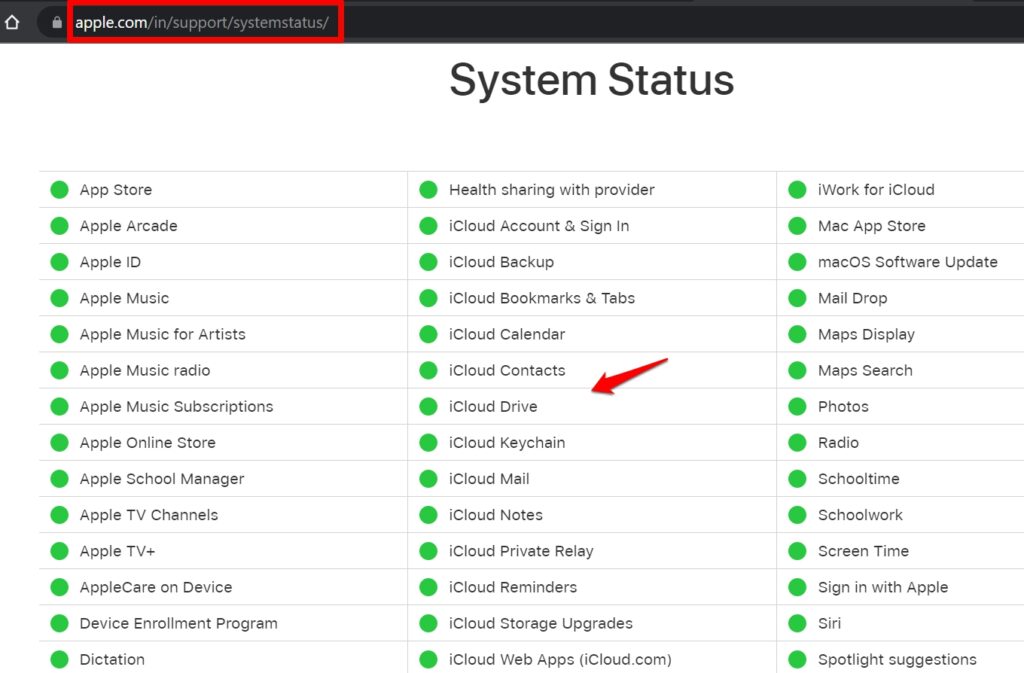
Task: Click the padlock icon in the address bar
Action: pyautogui.click(x=54, y=21)
